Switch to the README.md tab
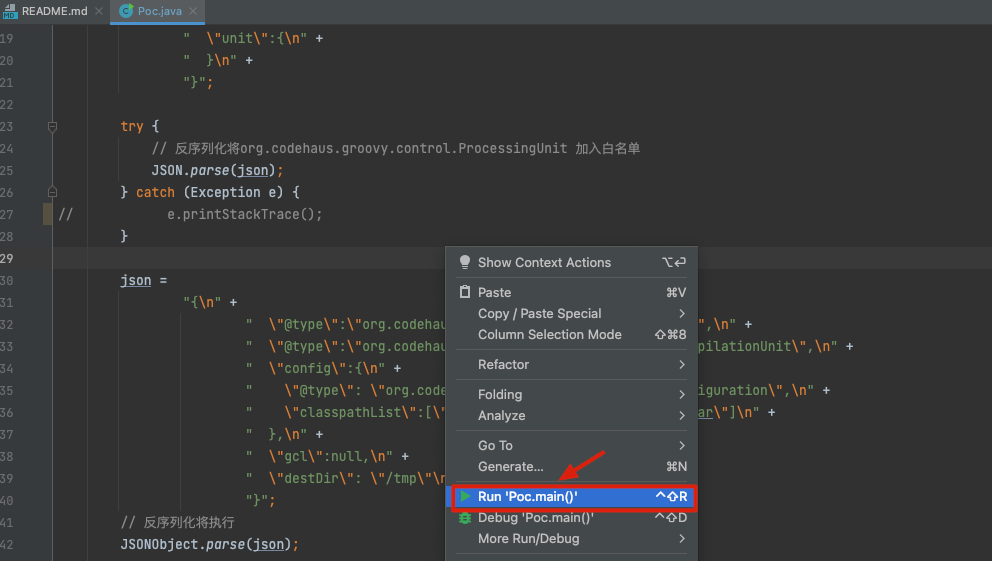This screenshot has height=561, width=992. point(54,11)
